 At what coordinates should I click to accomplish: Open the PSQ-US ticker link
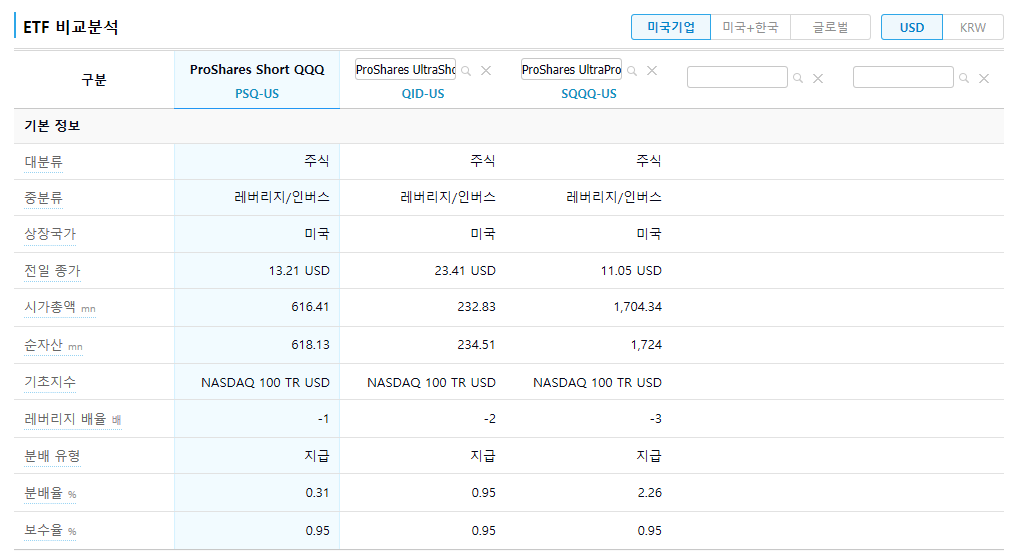coord(257,94)
